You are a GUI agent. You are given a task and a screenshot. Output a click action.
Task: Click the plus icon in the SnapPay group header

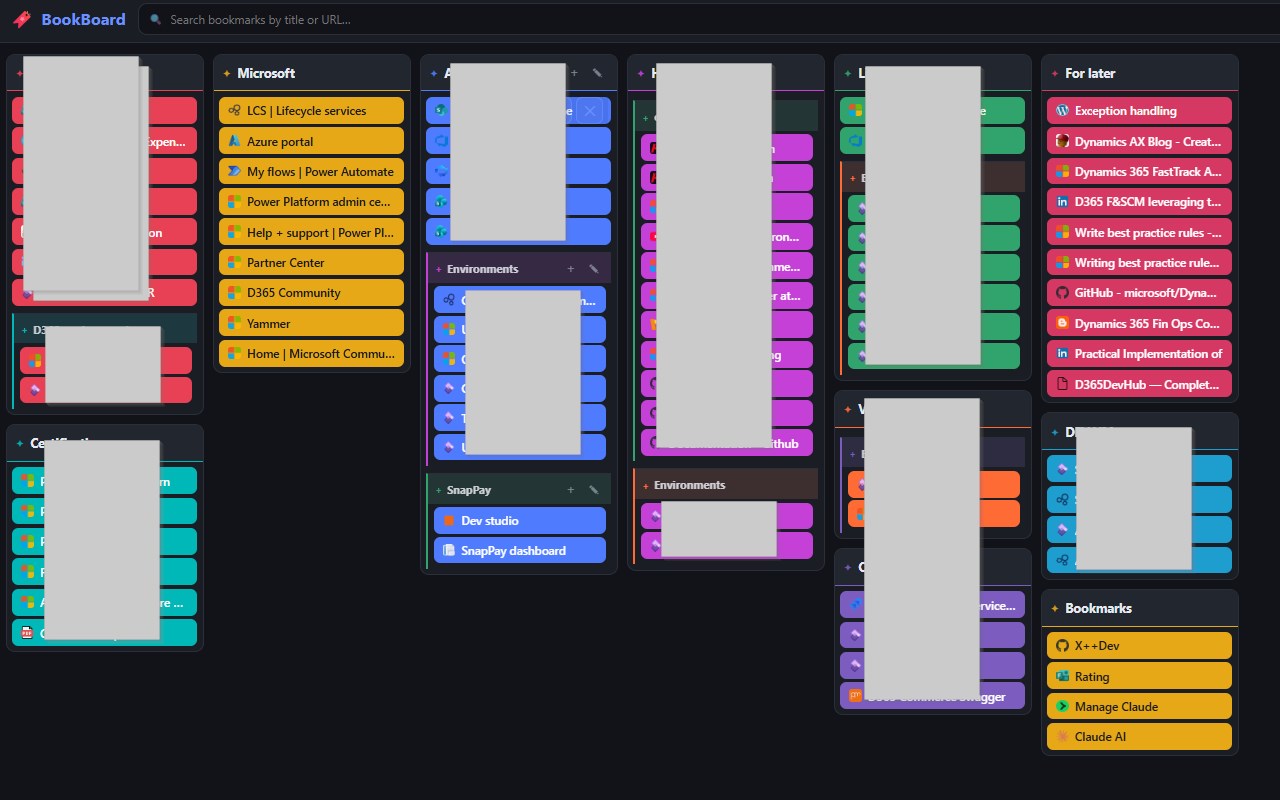click(x=571, y=490)
